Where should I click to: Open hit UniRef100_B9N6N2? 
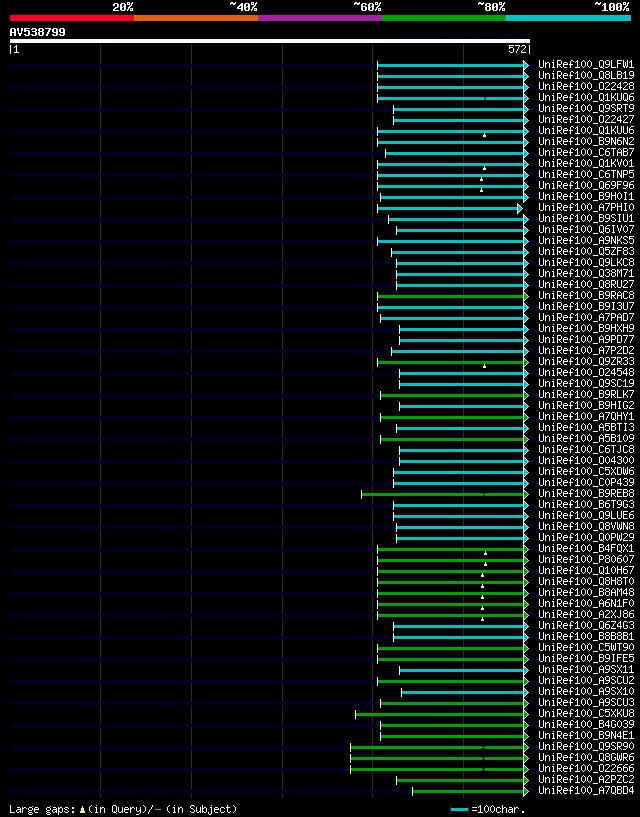click(586, 141)
